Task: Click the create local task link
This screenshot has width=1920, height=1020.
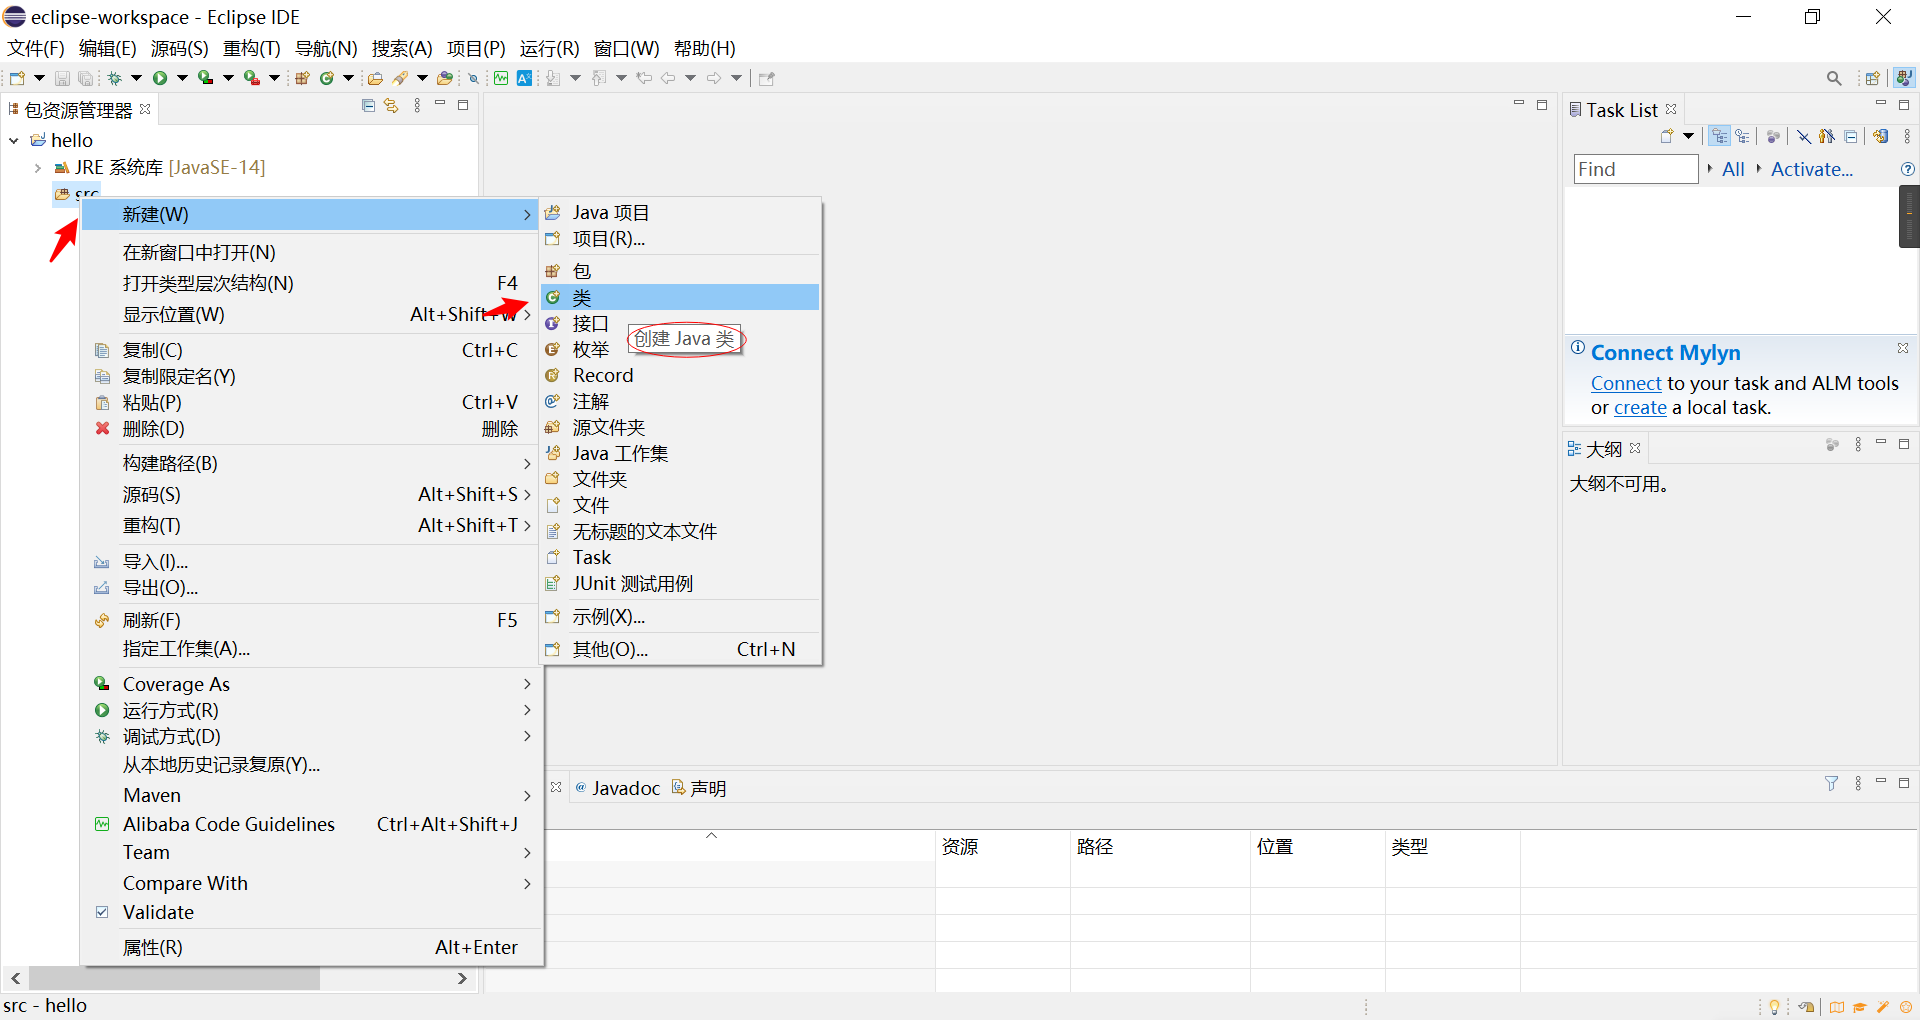Action: click(1640, 408)
